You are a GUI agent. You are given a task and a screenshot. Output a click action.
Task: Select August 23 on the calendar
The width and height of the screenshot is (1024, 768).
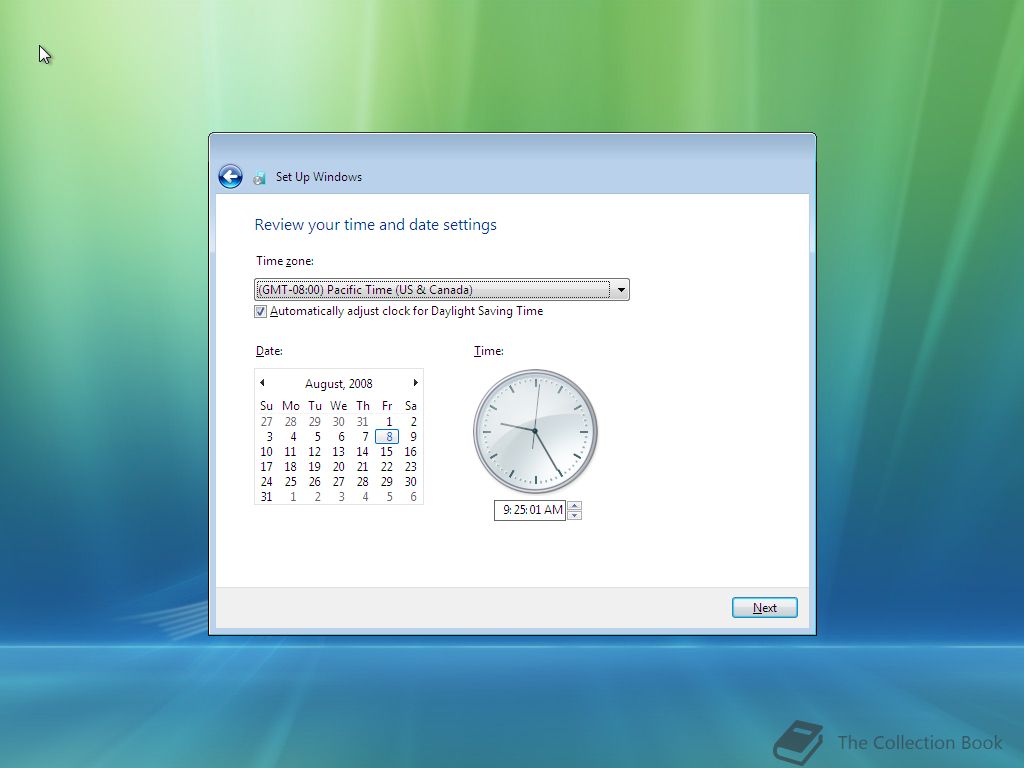[410, 467]
